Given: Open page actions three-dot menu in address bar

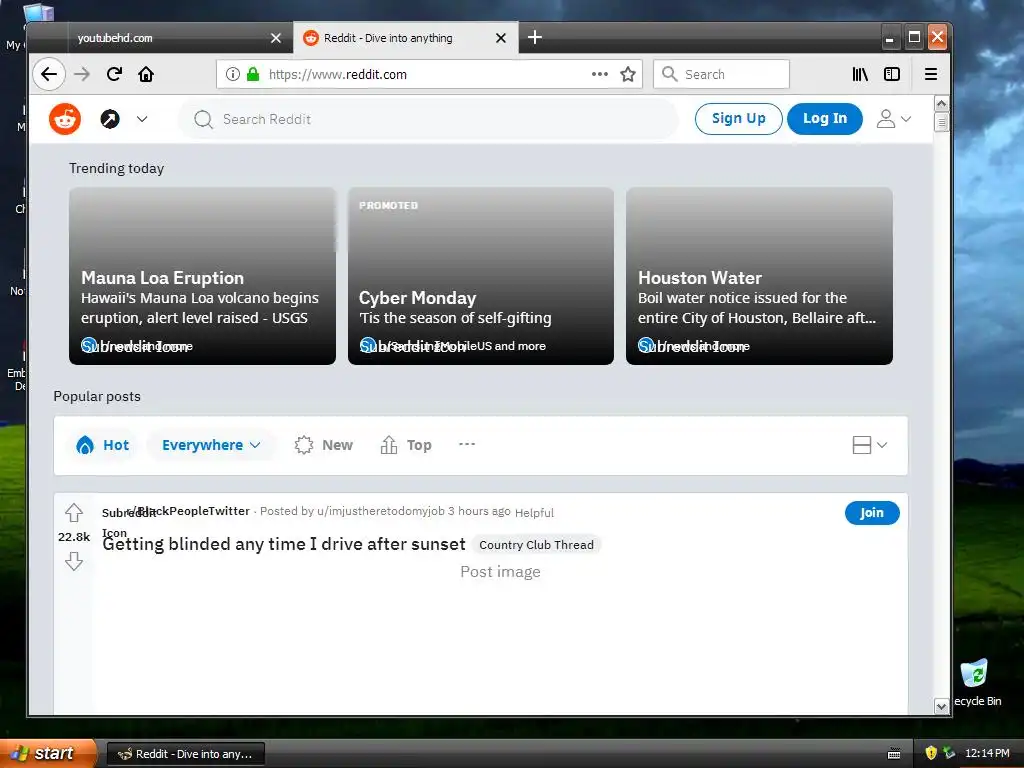Looking at the screenshot, I should 600,74.
